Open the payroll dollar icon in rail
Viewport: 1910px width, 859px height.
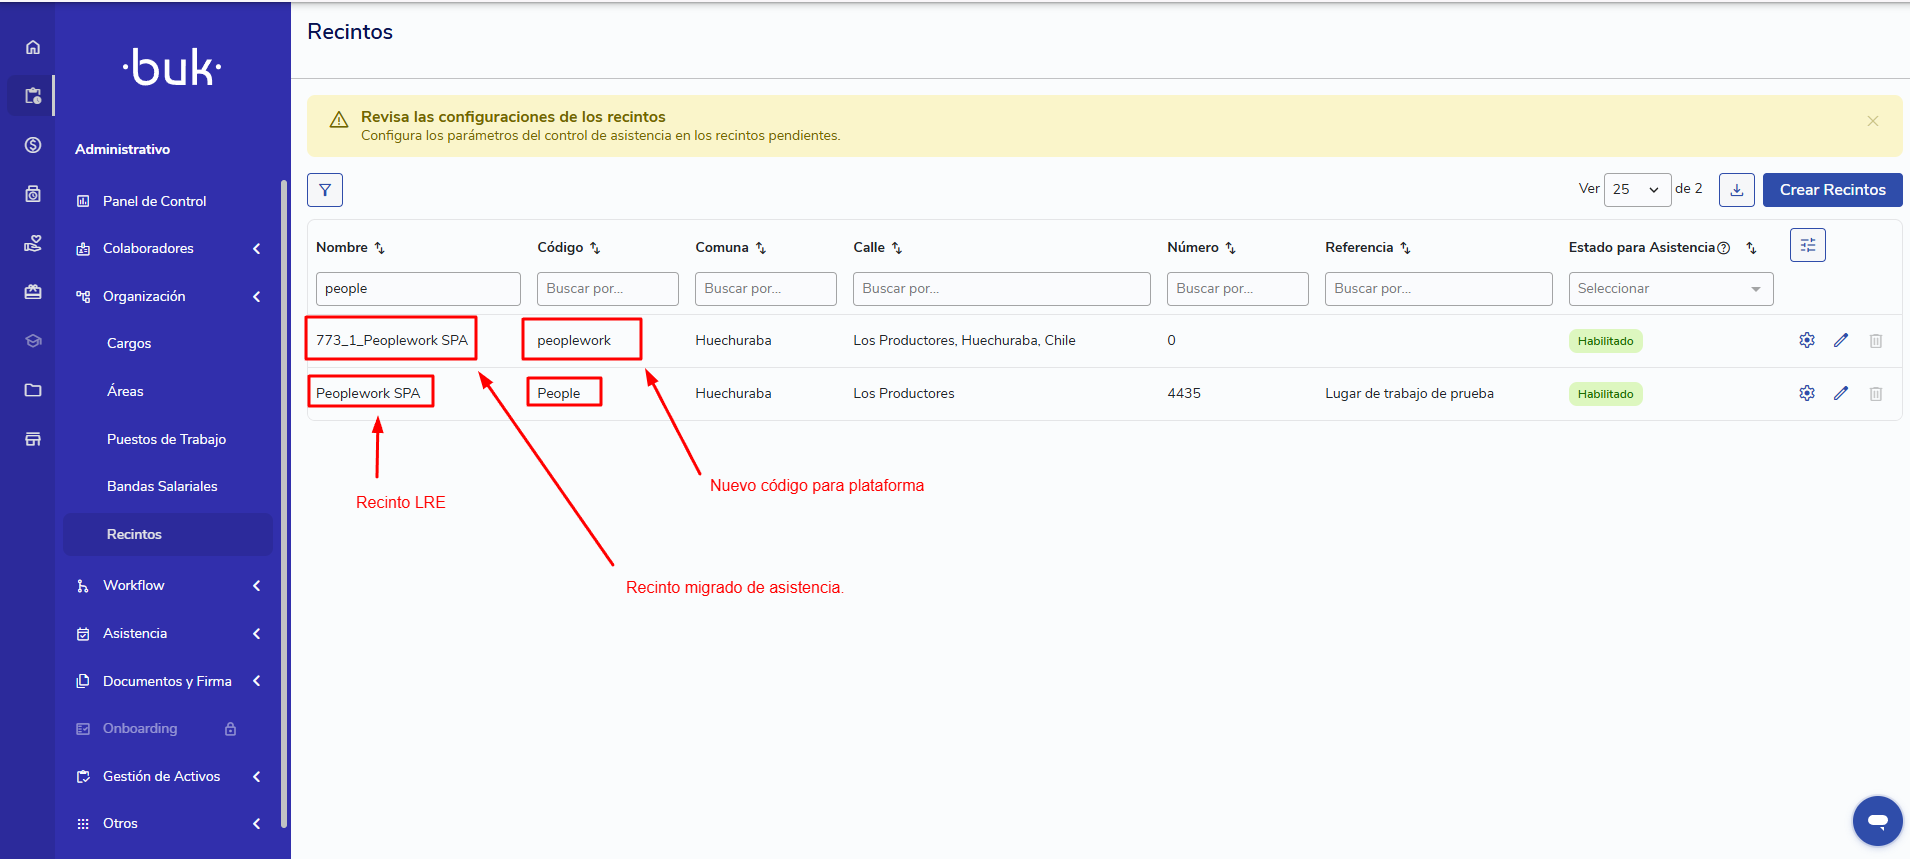pos(33,145)
